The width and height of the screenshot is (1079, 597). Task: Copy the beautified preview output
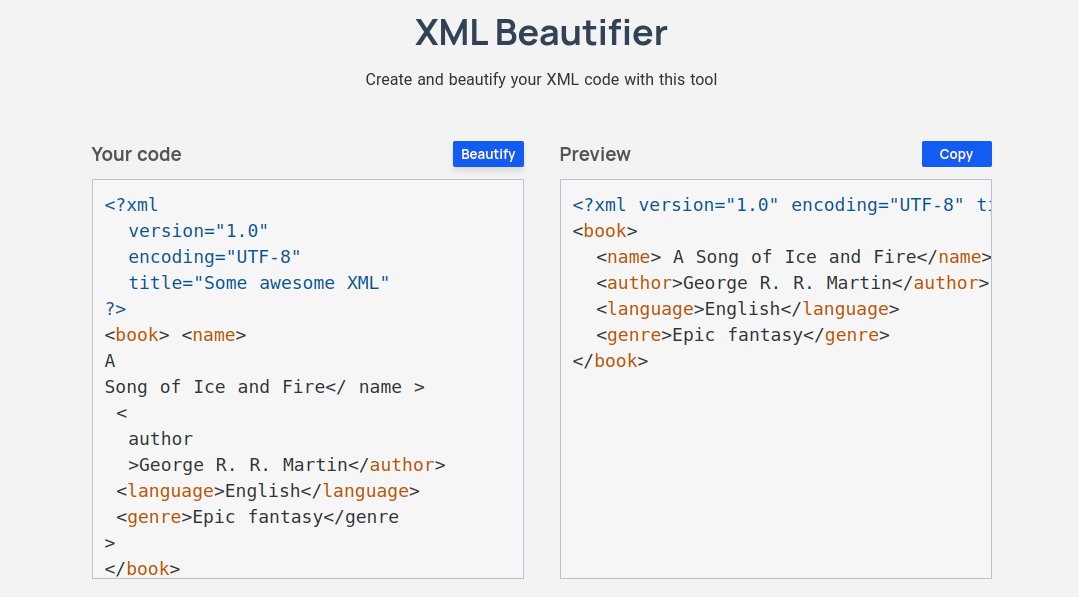[x=956, y=154]
